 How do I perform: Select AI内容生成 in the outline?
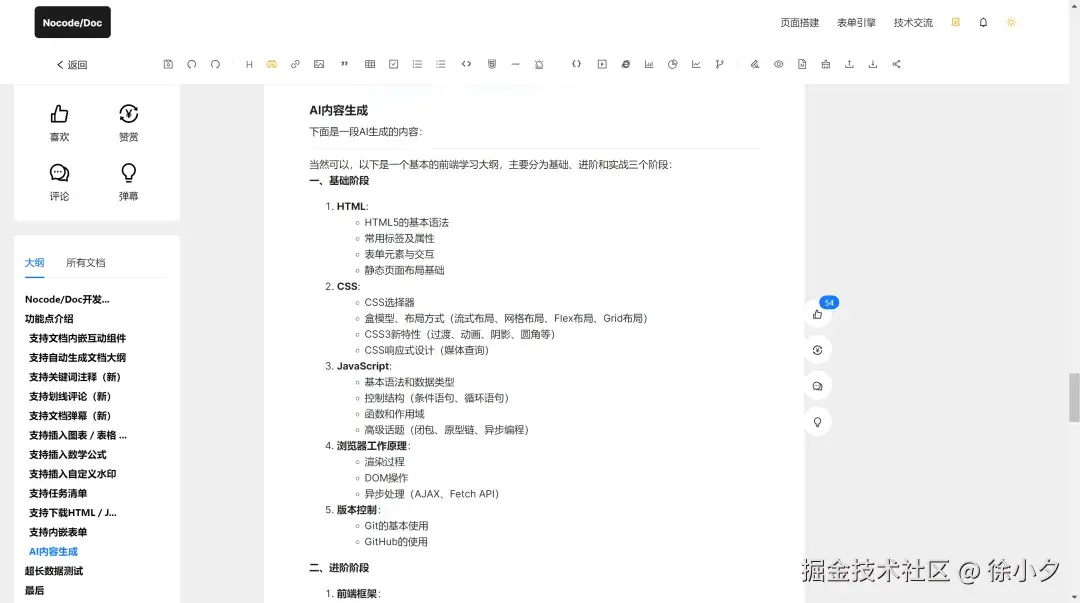[52, 551]
